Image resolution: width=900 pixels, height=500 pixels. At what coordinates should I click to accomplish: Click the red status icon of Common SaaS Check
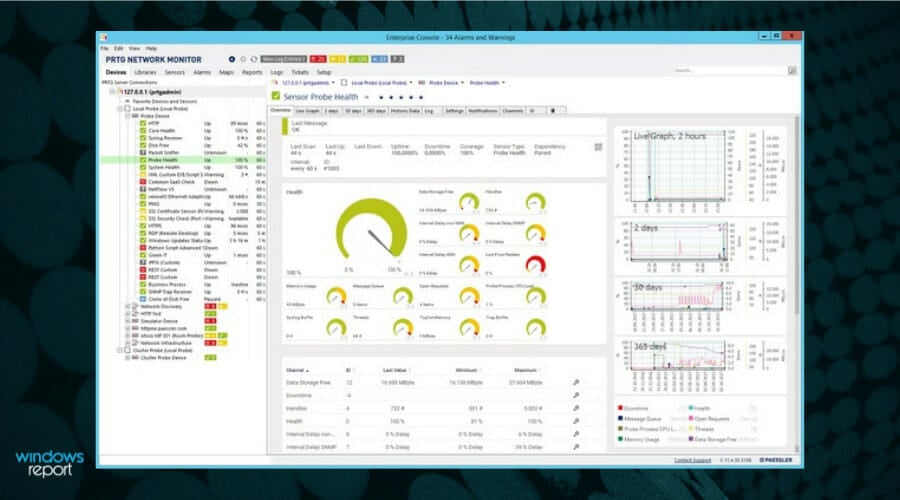pos(143,182)
